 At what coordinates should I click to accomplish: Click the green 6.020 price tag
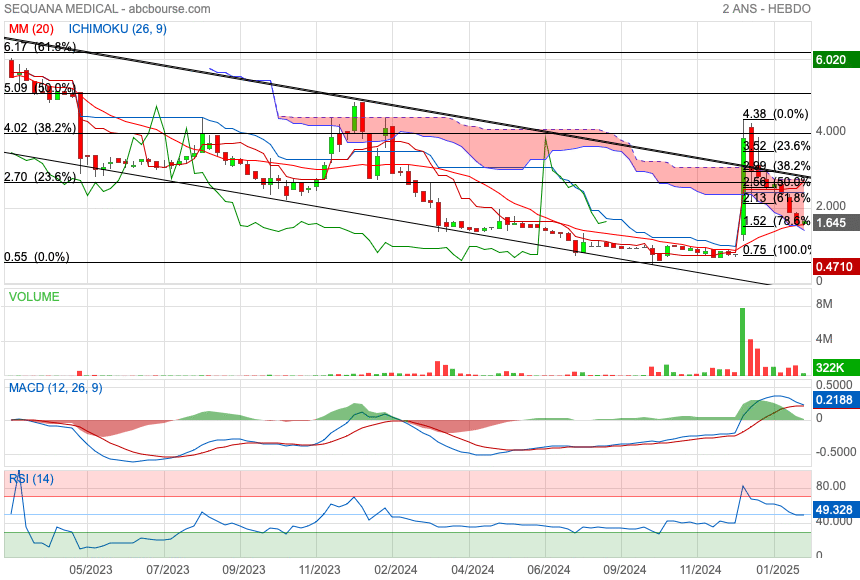[836, 60]
